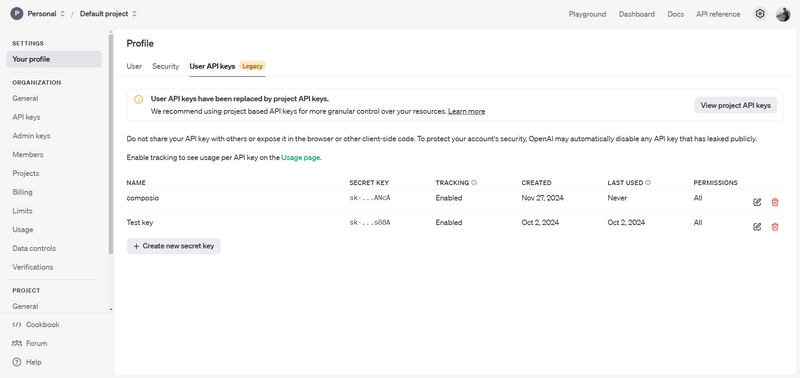Click the Last Used info icon

pos(648,183)
